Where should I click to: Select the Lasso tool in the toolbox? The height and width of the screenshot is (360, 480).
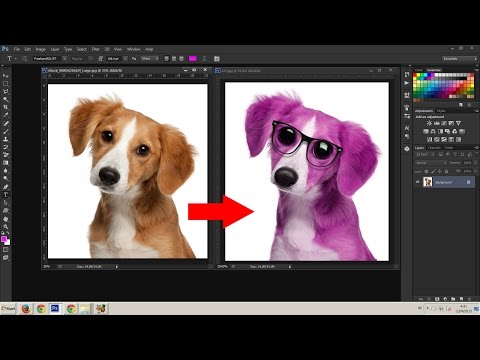(x=6, y=92)
